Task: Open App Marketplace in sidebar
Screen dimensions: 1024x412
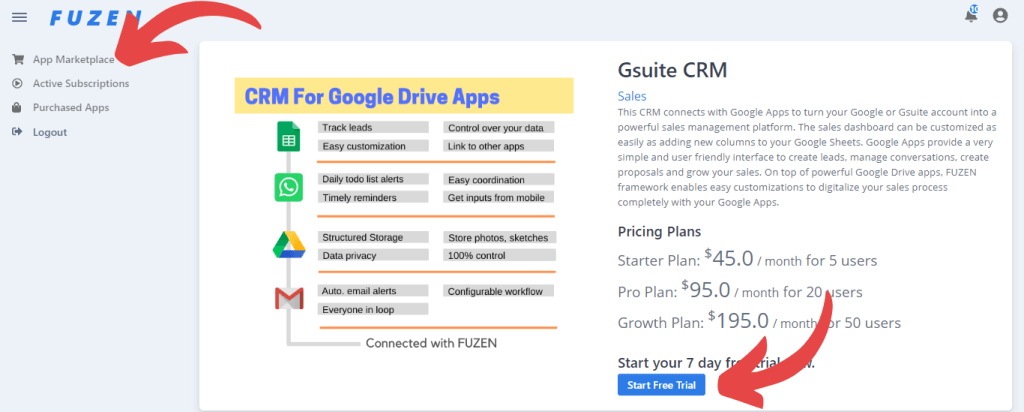Action: tap(74, 59)
